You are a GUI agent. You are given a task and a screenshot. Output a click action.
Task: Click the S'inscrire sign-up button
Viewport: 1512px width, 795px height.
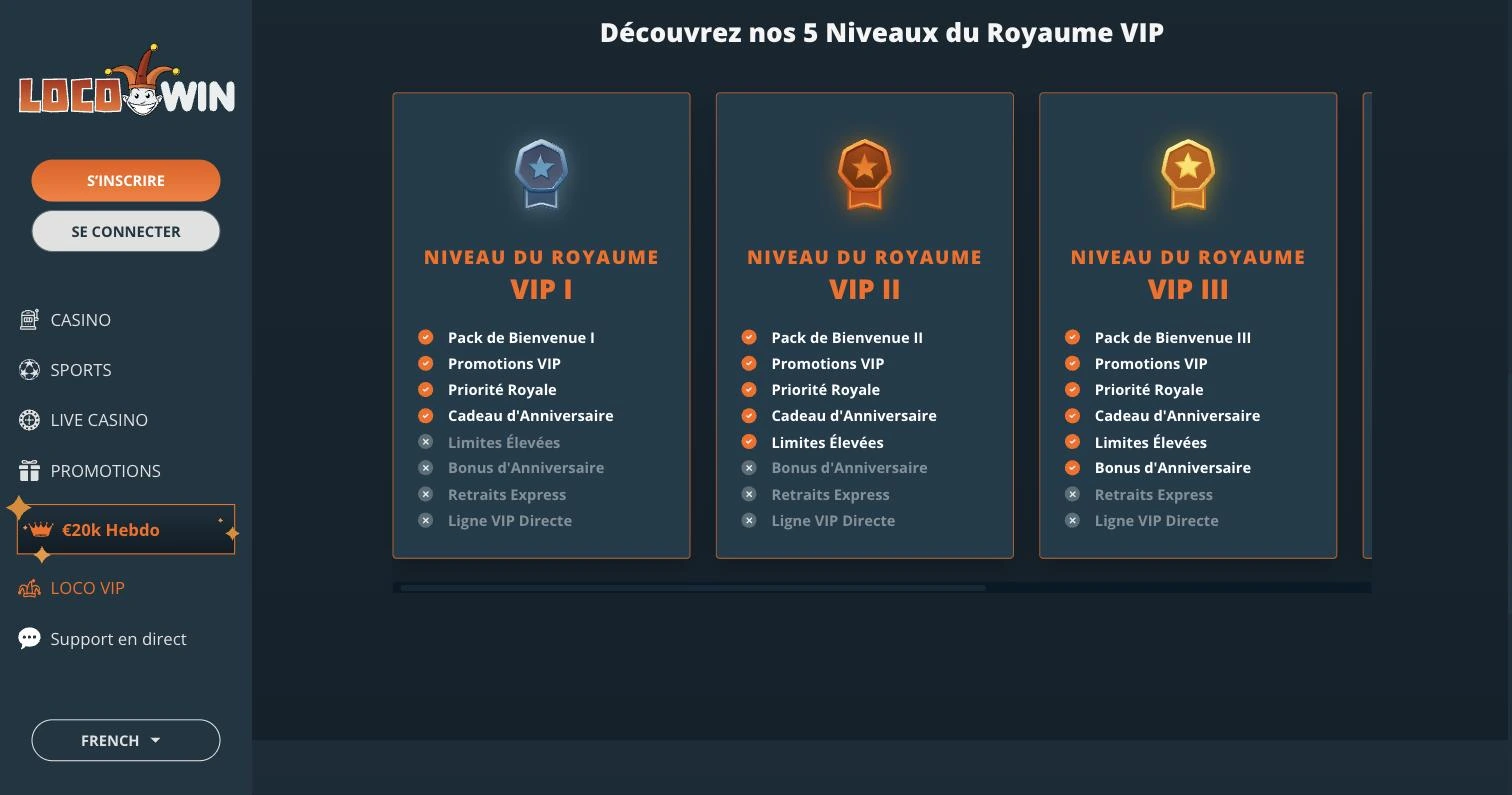pos(126,180)
